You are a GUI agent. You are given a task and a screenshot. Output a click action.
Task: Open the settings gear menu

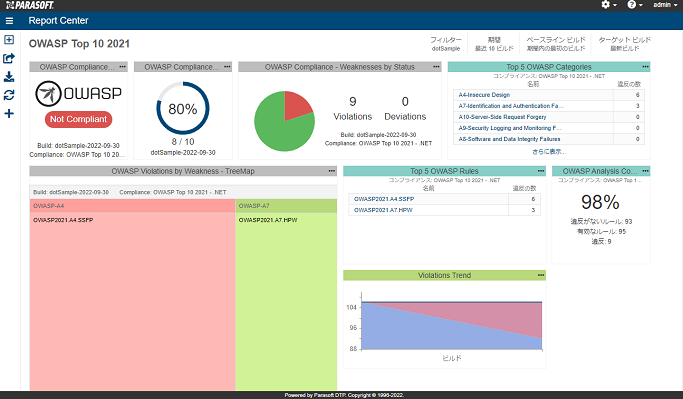pos(609,5)
